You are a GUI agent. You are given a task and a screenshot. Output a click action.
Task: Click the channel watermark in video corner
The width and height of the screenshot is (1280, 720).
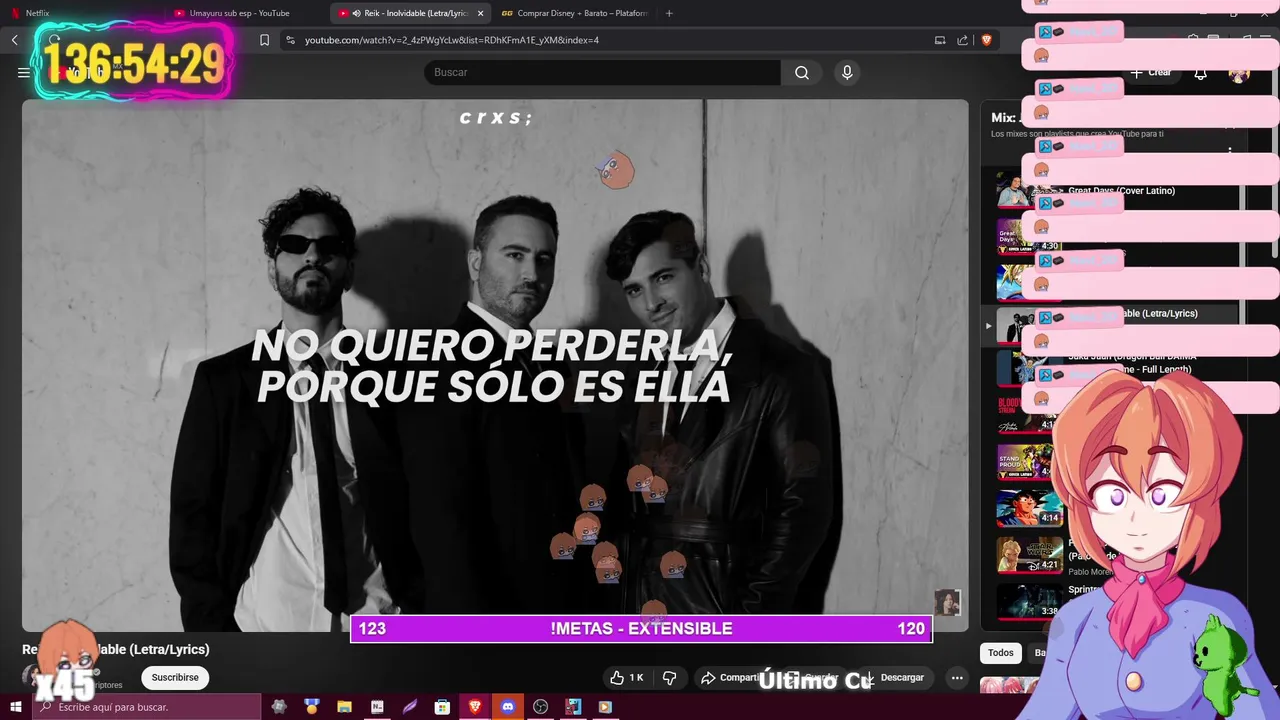pyautogui.click(x=947, y=602)
